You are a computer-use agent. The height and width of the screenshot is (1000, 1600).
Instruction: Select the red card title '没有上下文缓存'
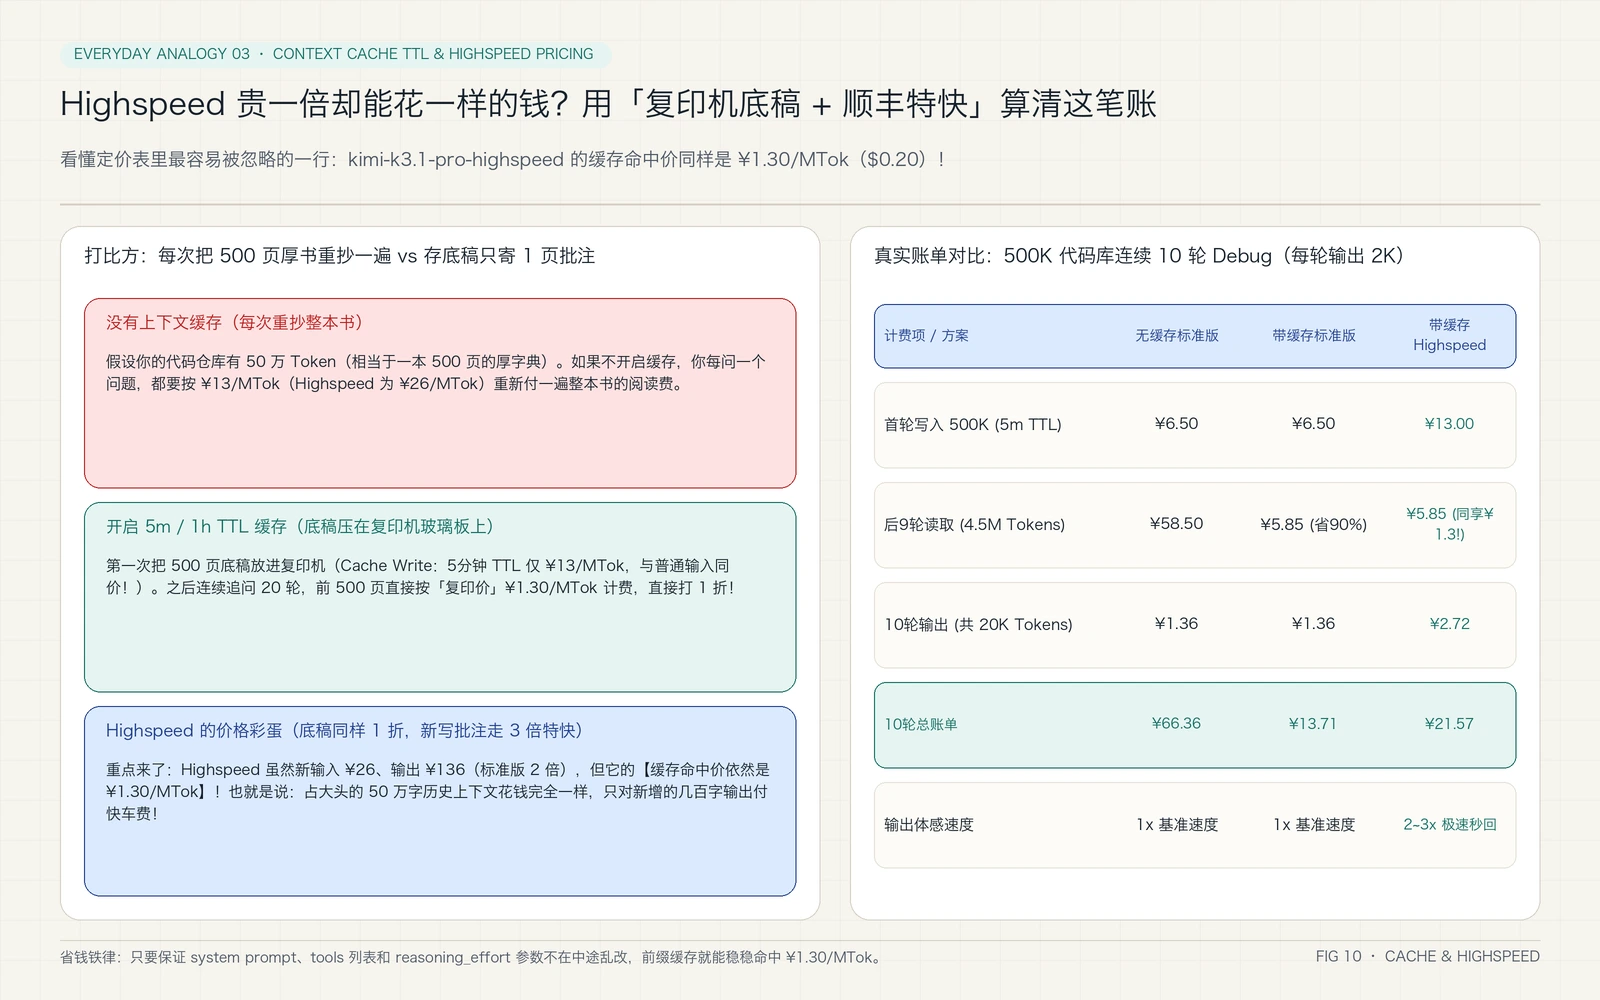pyautogui.click(x=238, y=323)
